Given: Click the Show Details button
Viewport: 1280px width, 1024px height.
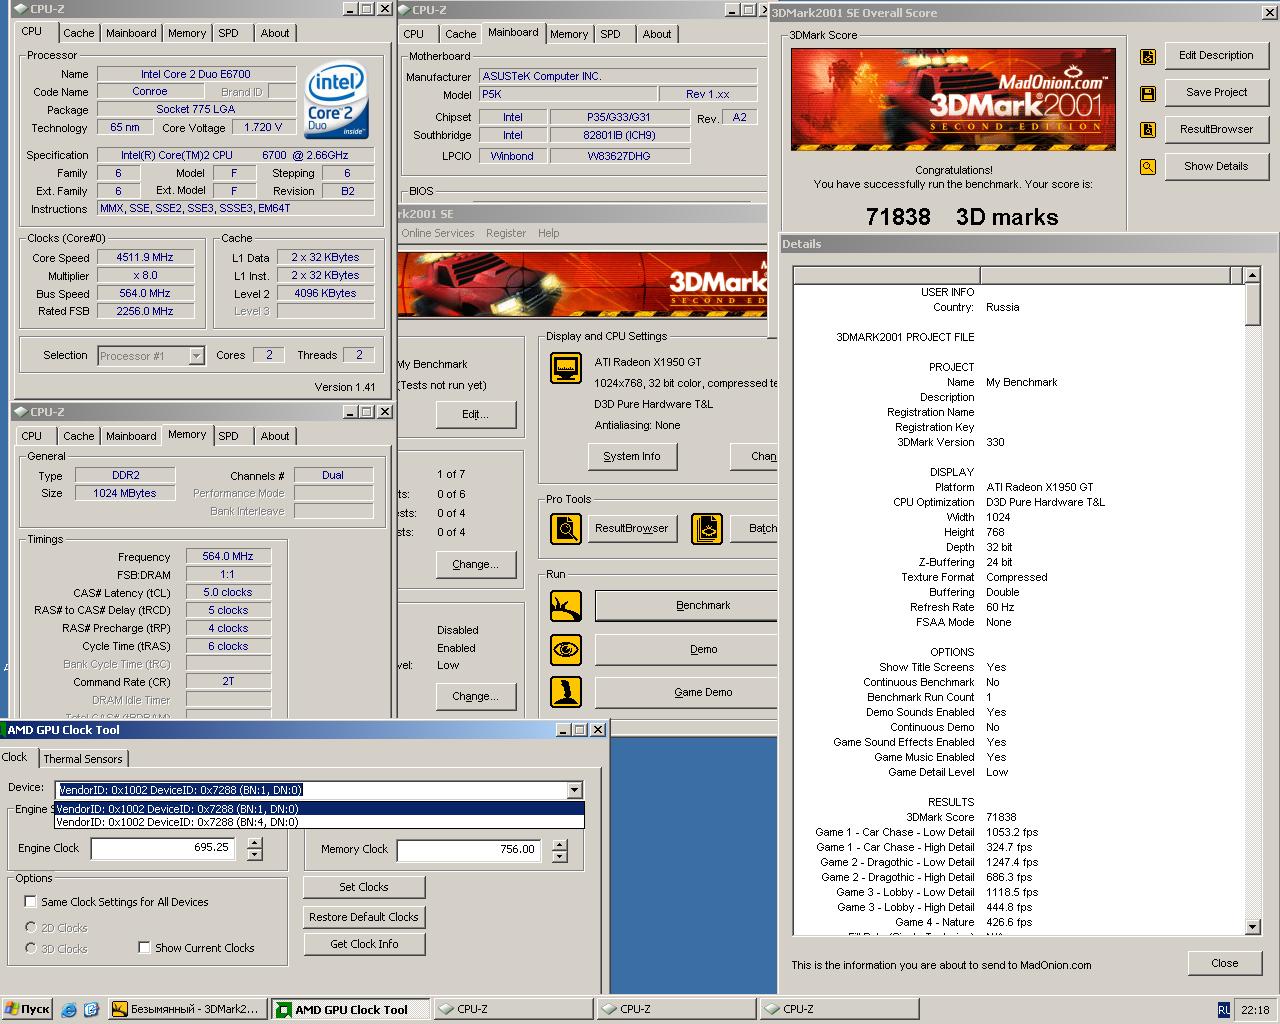Looking at the screenshot, I should (1216, 167).
